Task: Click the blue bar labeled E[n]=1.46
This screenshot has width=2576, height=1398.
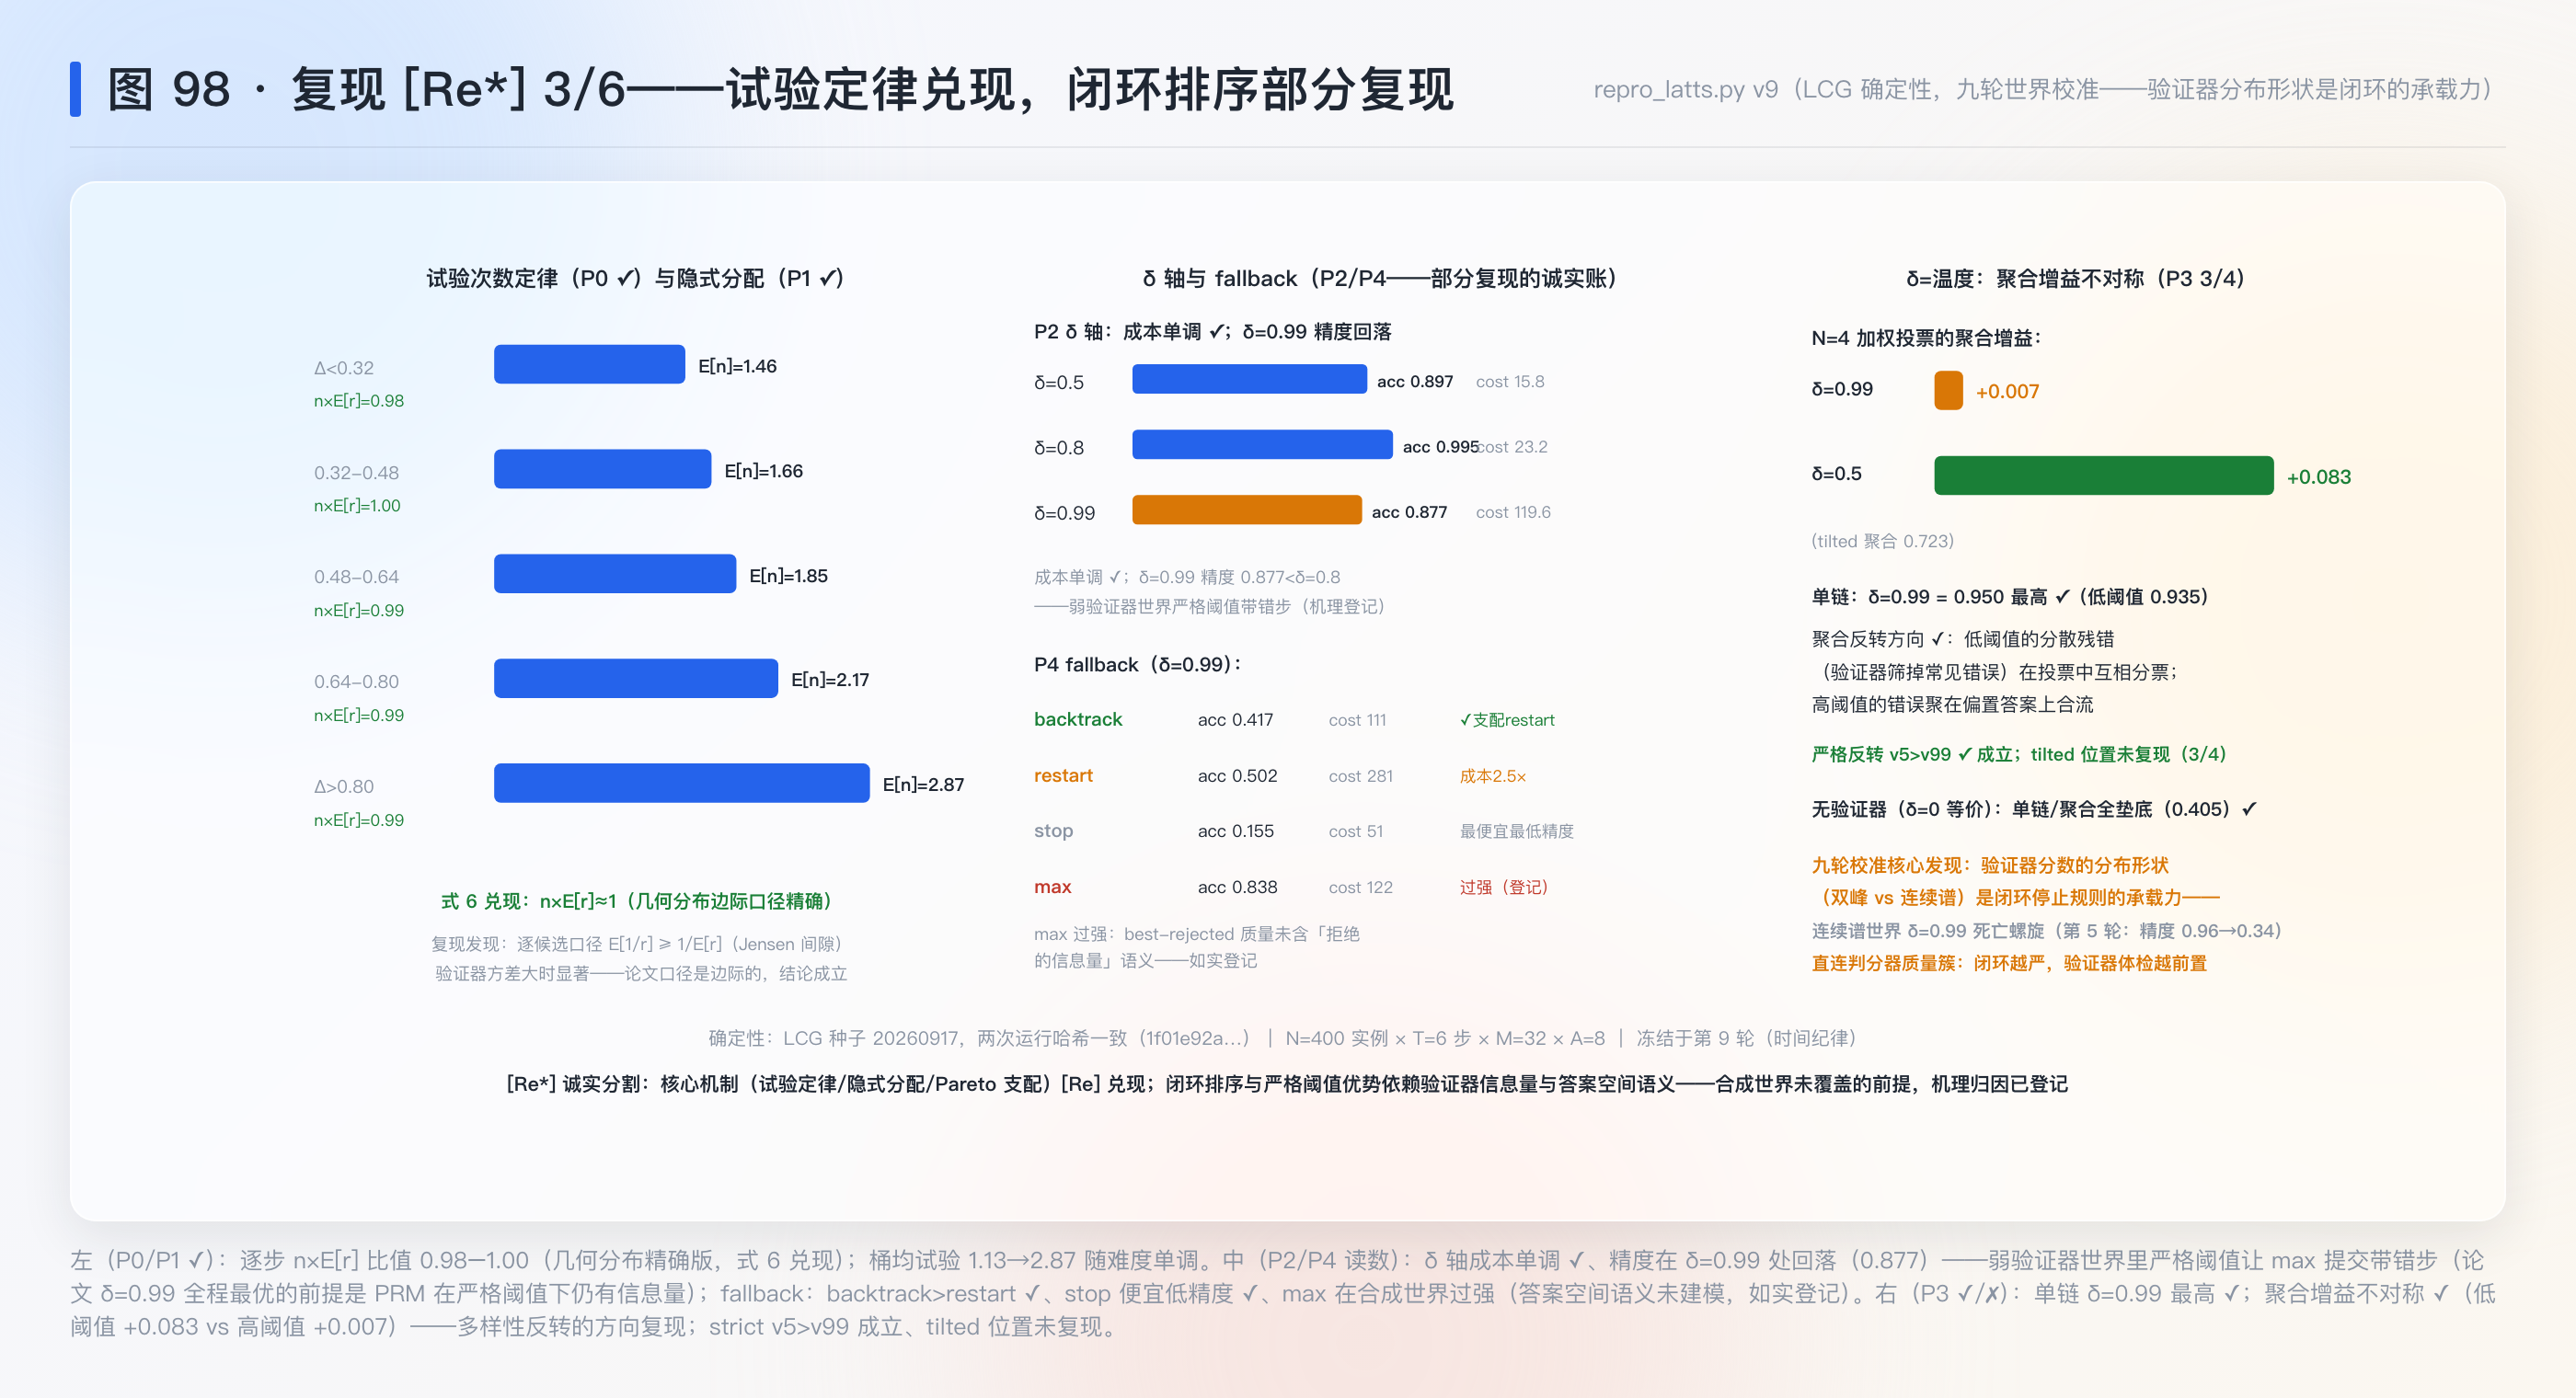Action: 589,365
